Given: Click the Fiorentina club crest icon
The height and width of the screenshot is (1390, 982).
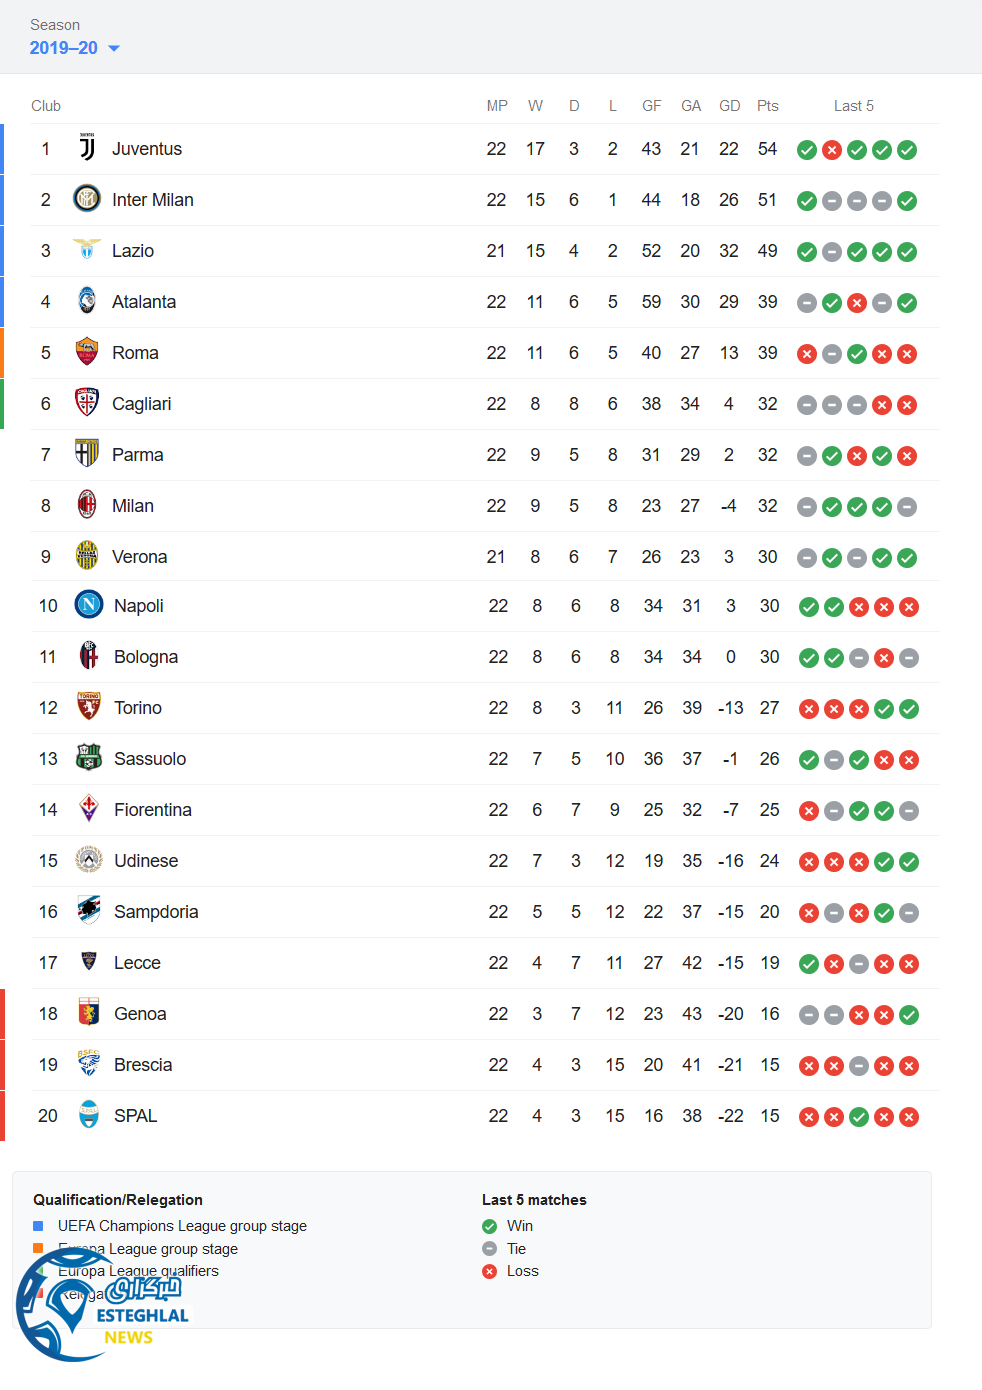Looking at the screenshot, I should coord(89,809).
